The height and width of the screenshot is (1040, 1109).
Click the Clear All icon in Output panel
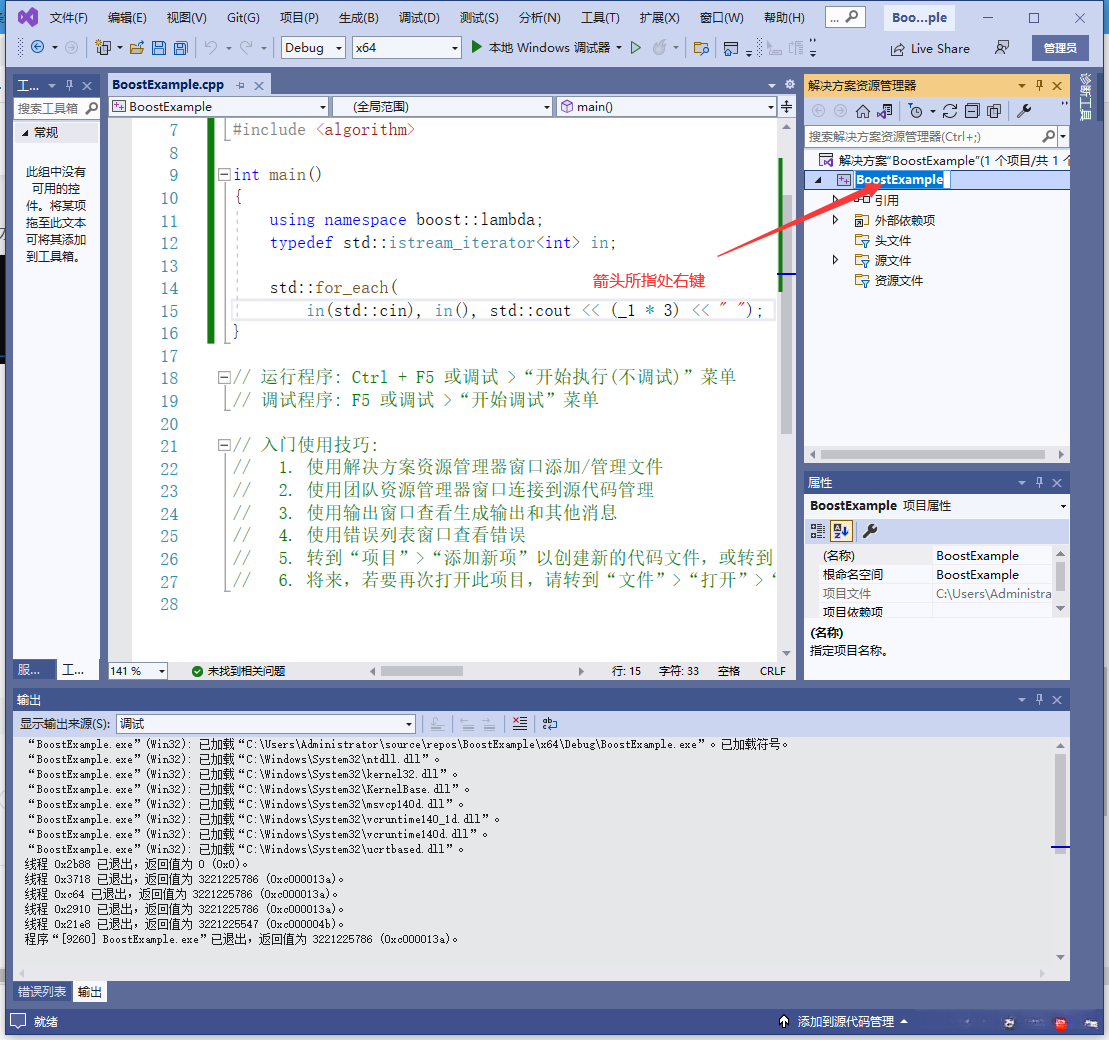(519, 724)
